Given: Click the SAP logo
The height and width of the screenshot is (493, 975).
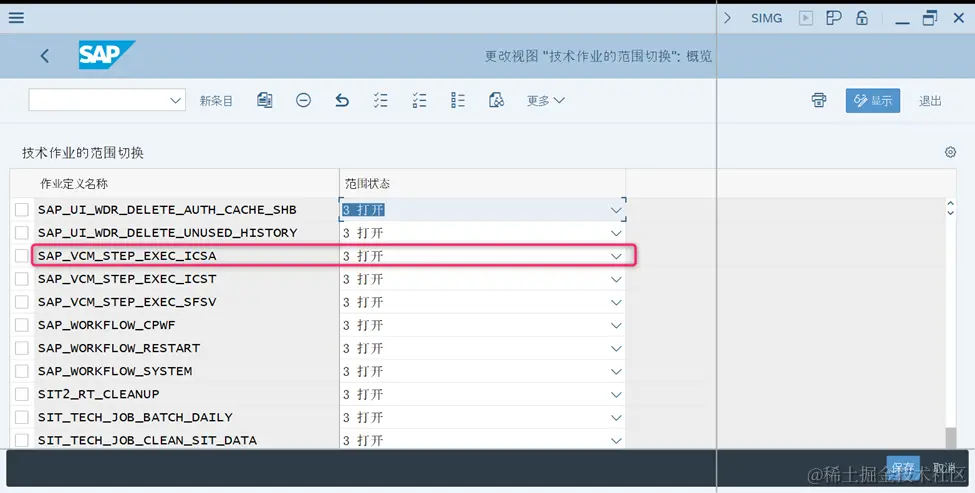Looking at the screenshot, I should tap(106, 55).
